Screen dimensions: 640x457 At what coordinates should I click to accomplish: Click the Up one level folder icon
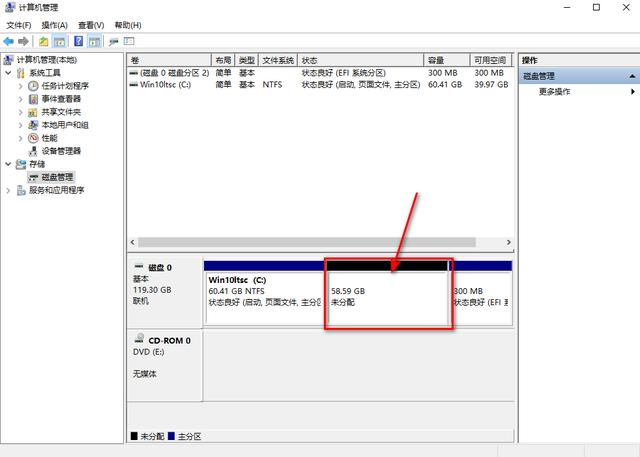(x=44, y=41)
